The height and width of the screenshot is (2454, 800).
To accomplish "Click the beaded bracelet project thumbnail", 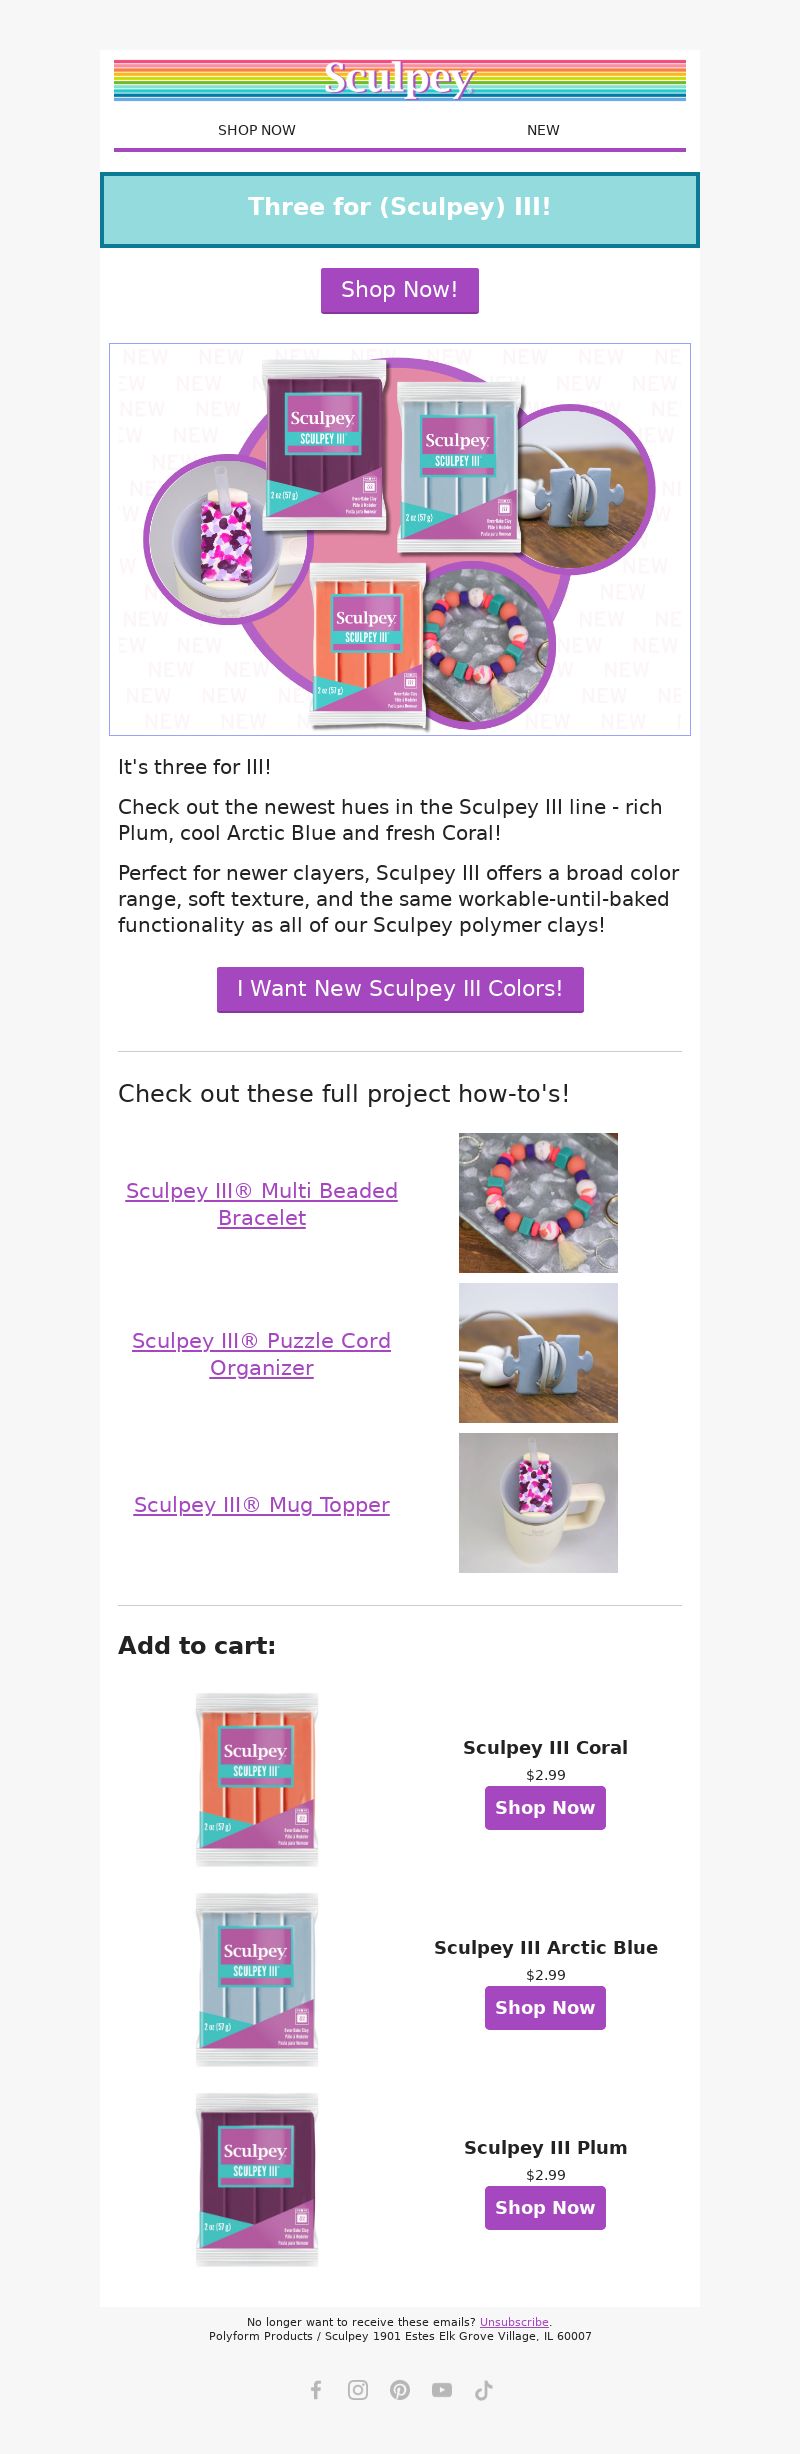I will pyautogui.click(x=538, y=1203).
